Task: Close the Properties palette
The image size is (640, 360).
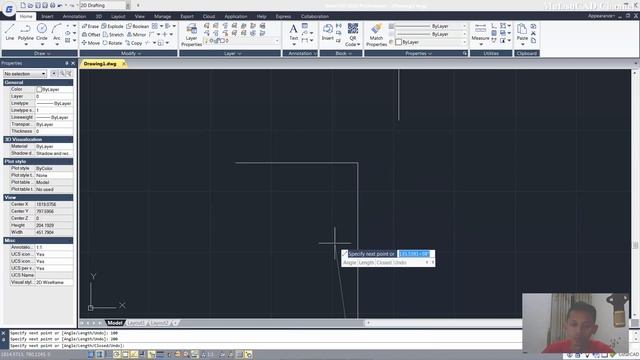Action: point(73,63)
